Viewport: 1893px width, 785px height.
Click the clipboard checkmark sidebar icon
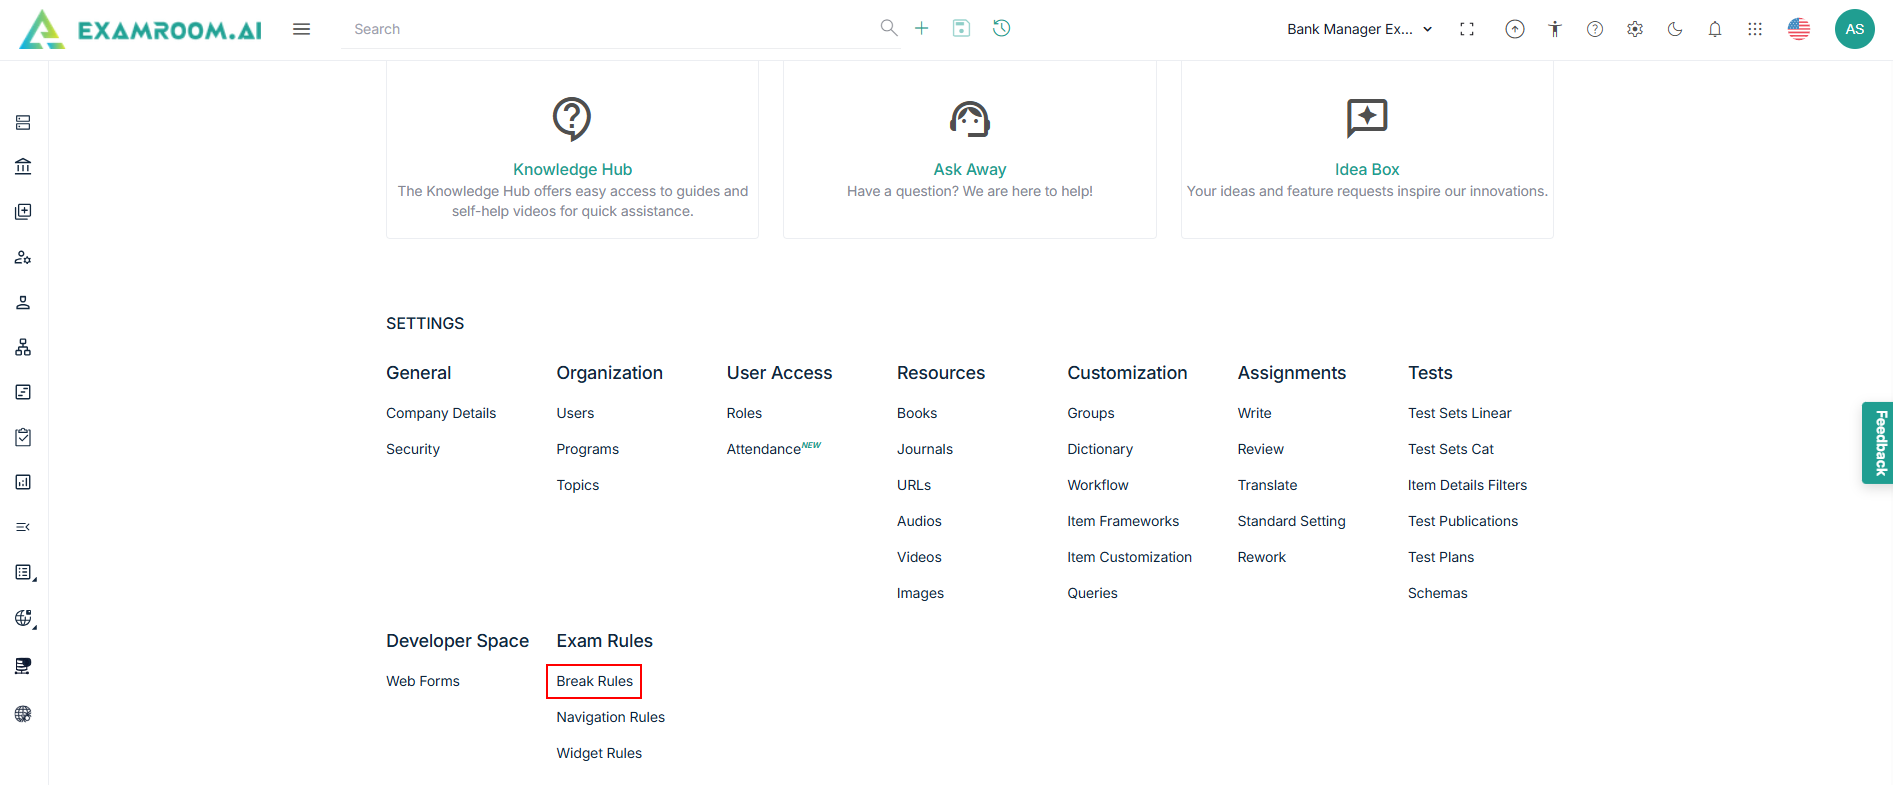(23, 437)
